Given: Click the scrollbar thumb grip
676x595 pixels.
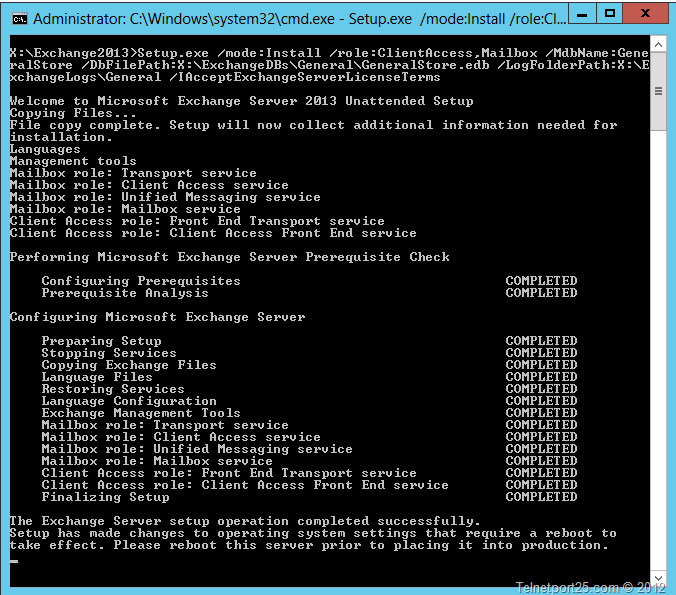Looking at the screenshot, I should pyautogui.click(x=658, y=92).
